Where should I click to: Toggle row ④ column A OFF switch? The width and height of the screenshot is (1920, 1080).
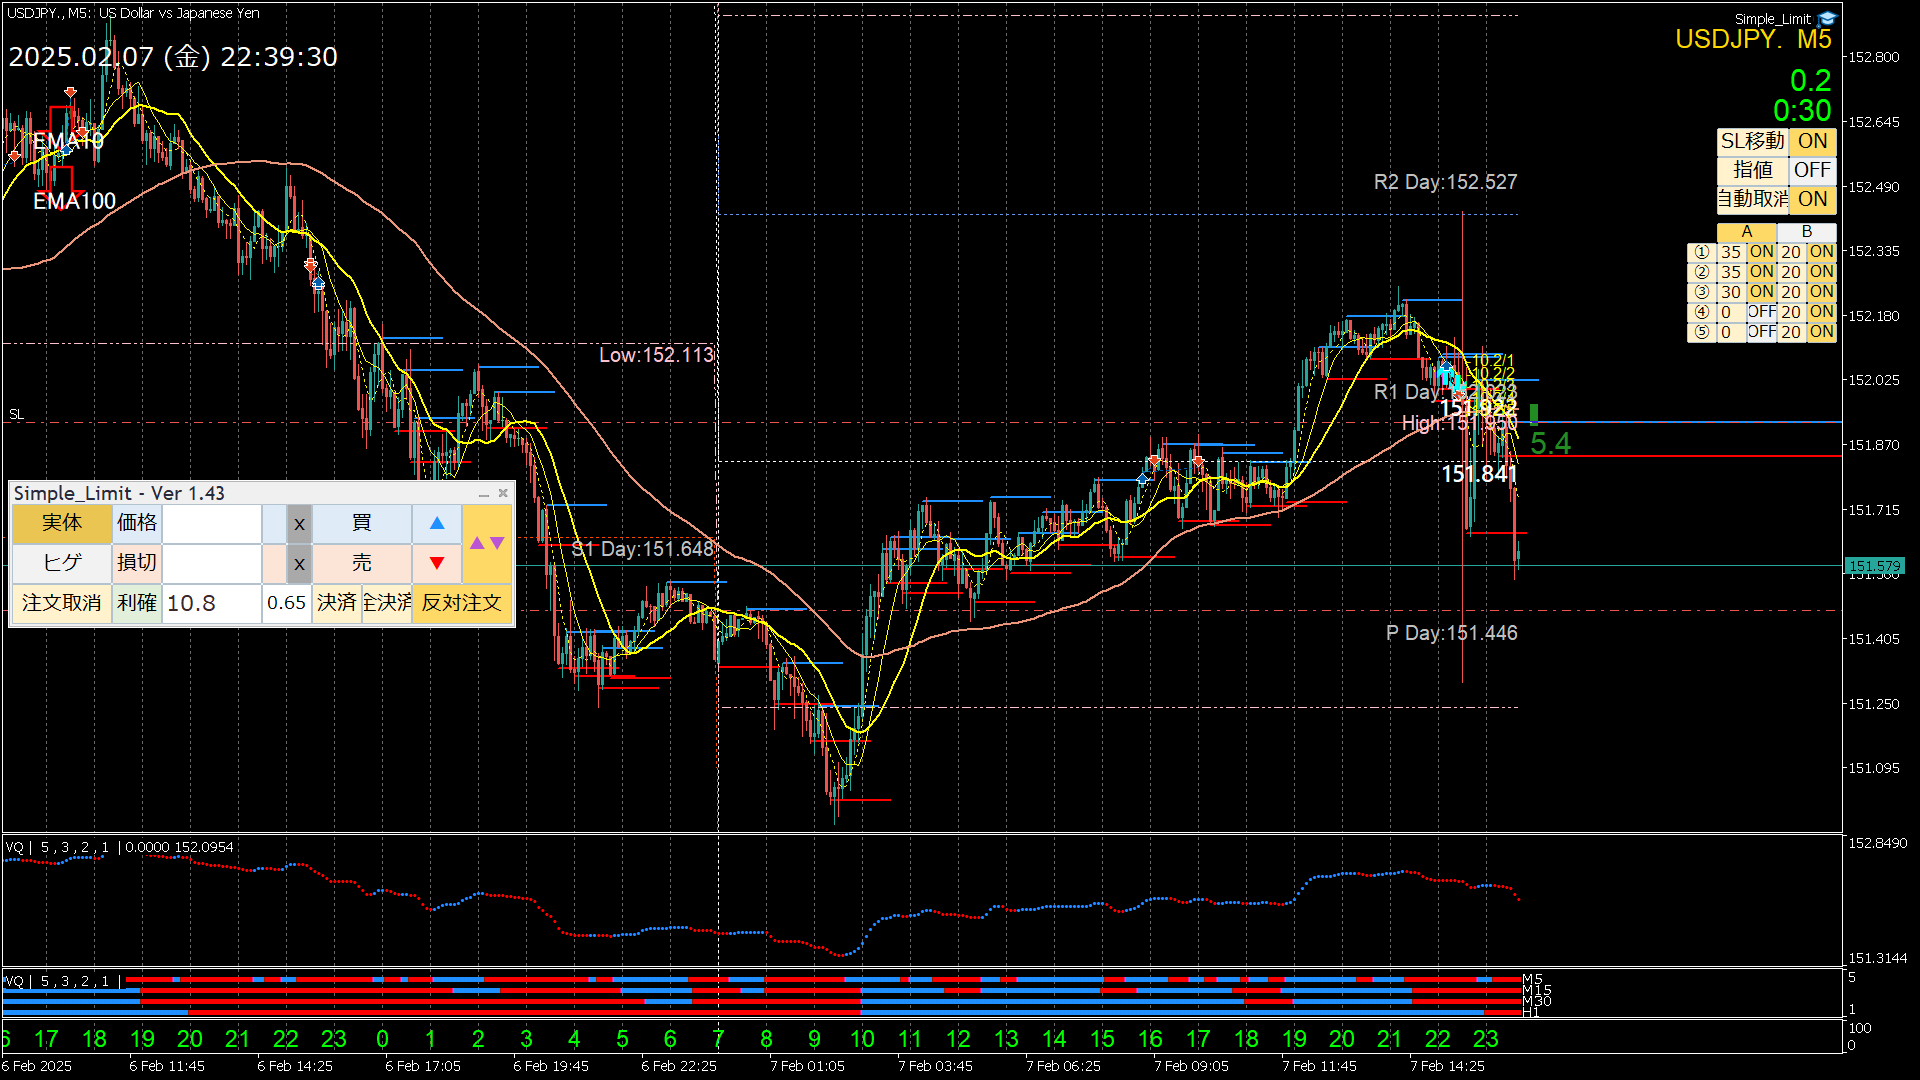(1761, 312)
